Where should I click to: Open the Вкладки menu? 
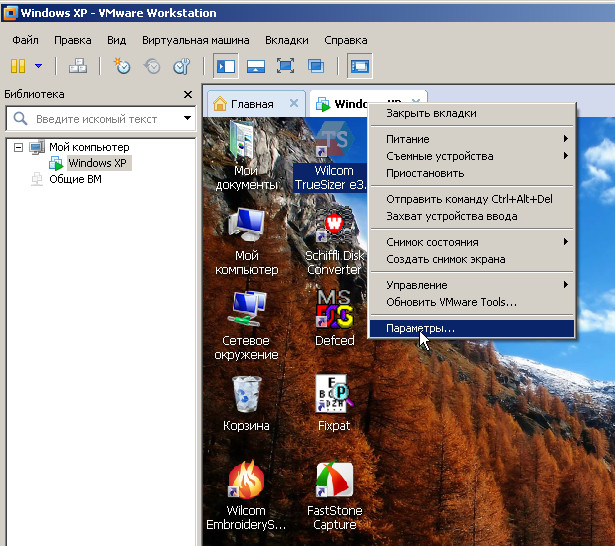coord(287,40)
